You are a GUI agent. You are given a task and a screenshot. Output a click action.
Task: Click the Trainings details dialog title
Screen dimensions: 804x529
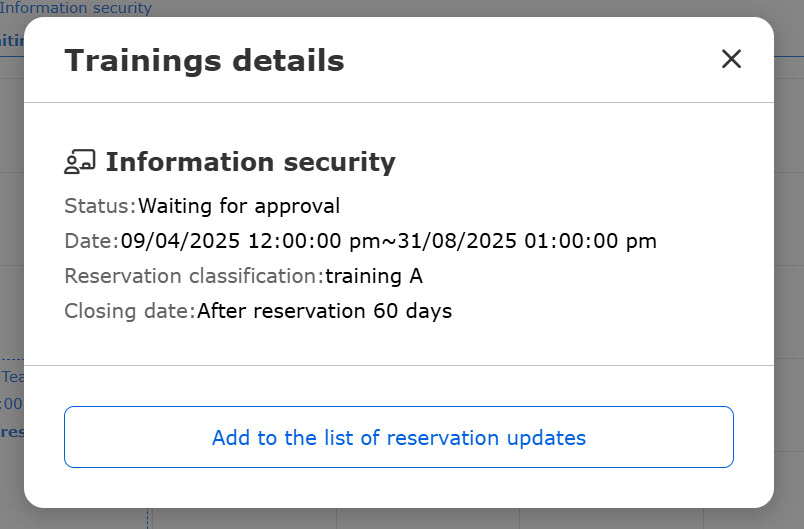(x=204, y=60)
